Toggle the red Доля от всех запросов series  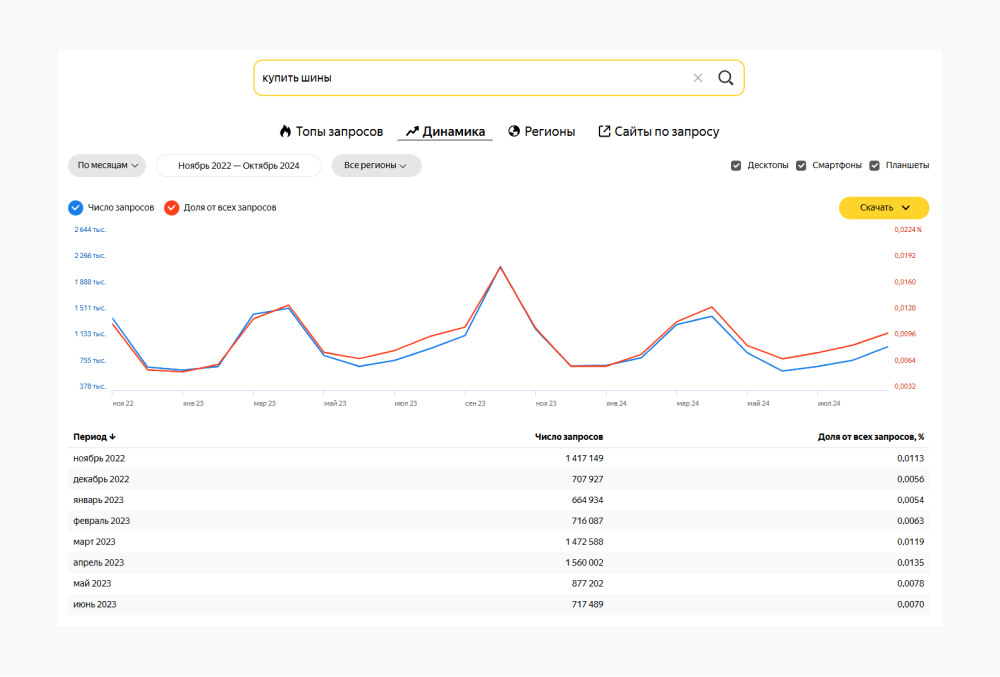[x=171, y=207]
